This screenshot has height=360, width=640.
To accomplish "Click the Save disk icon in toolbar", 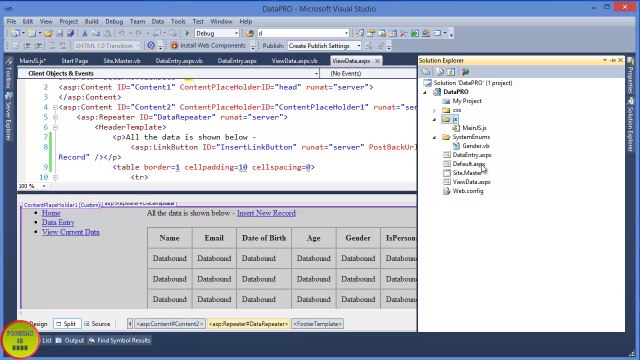I will (60, 33).
